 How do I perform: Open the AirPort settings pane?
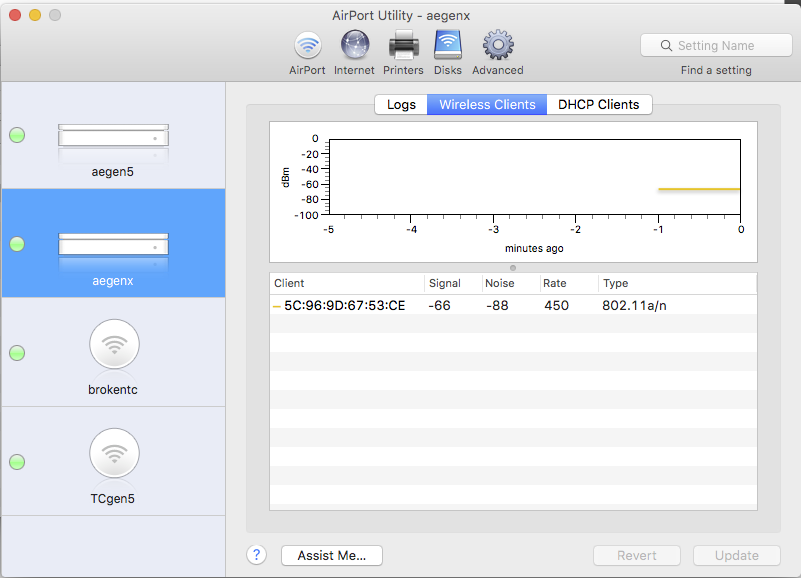tap(307, 53)
